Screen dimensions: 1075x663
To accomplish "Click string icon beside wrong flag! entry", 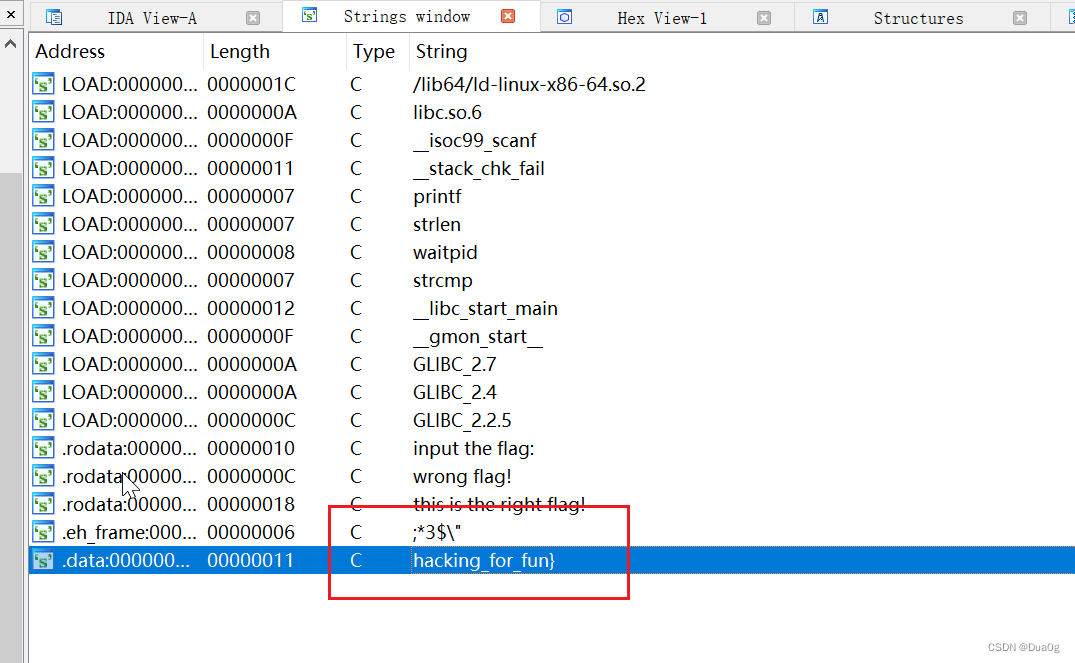I will [43, 476].
